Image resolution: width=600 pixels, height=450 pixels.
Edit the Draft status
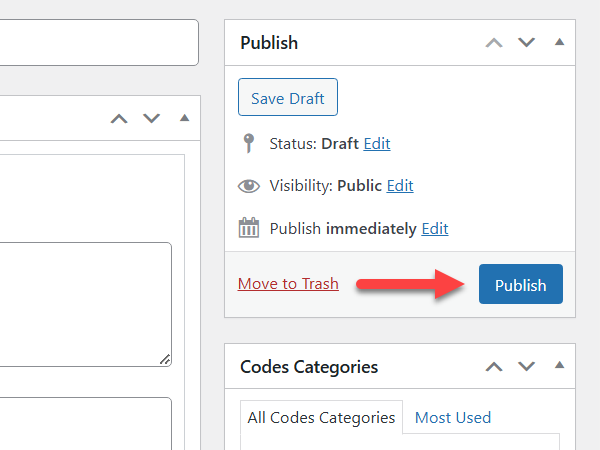[377, 144]
